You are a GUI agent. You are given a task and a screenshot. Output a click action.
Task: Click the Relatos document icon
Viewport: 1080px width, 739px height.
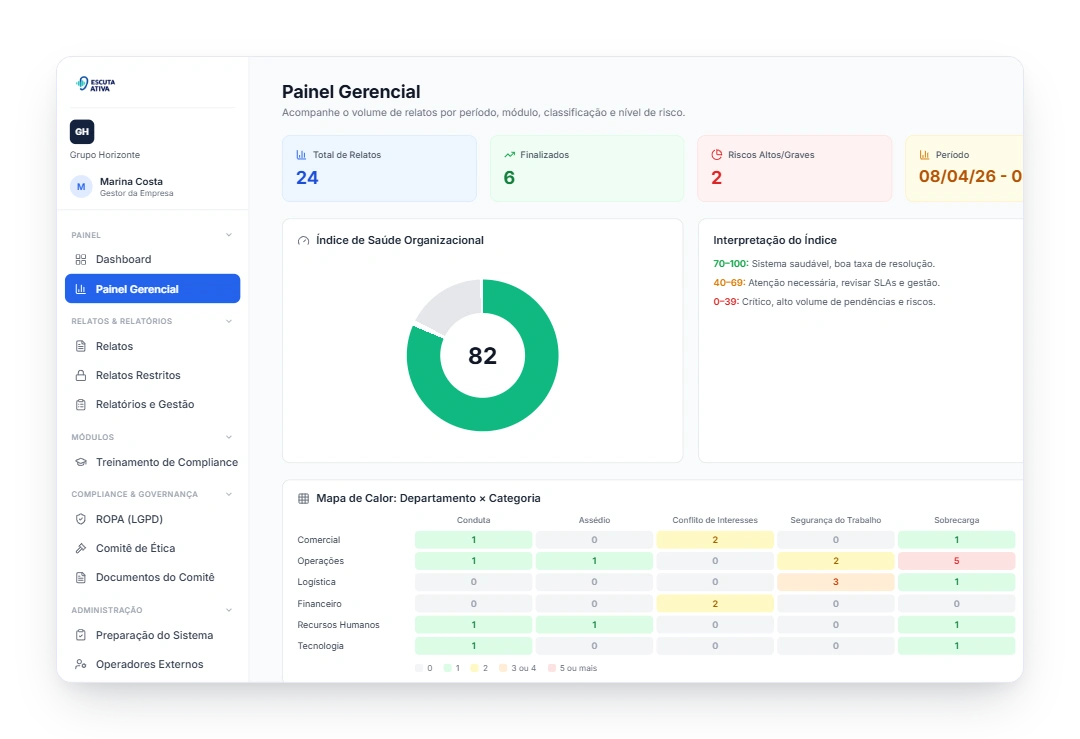81,346
